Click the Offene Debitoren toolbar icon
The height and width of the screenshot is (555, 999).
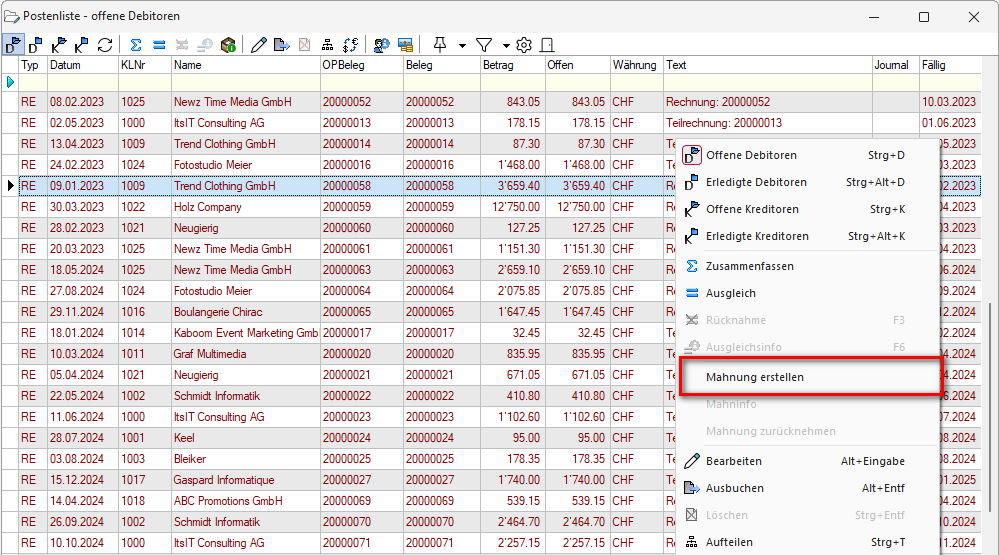coord(12,45)
